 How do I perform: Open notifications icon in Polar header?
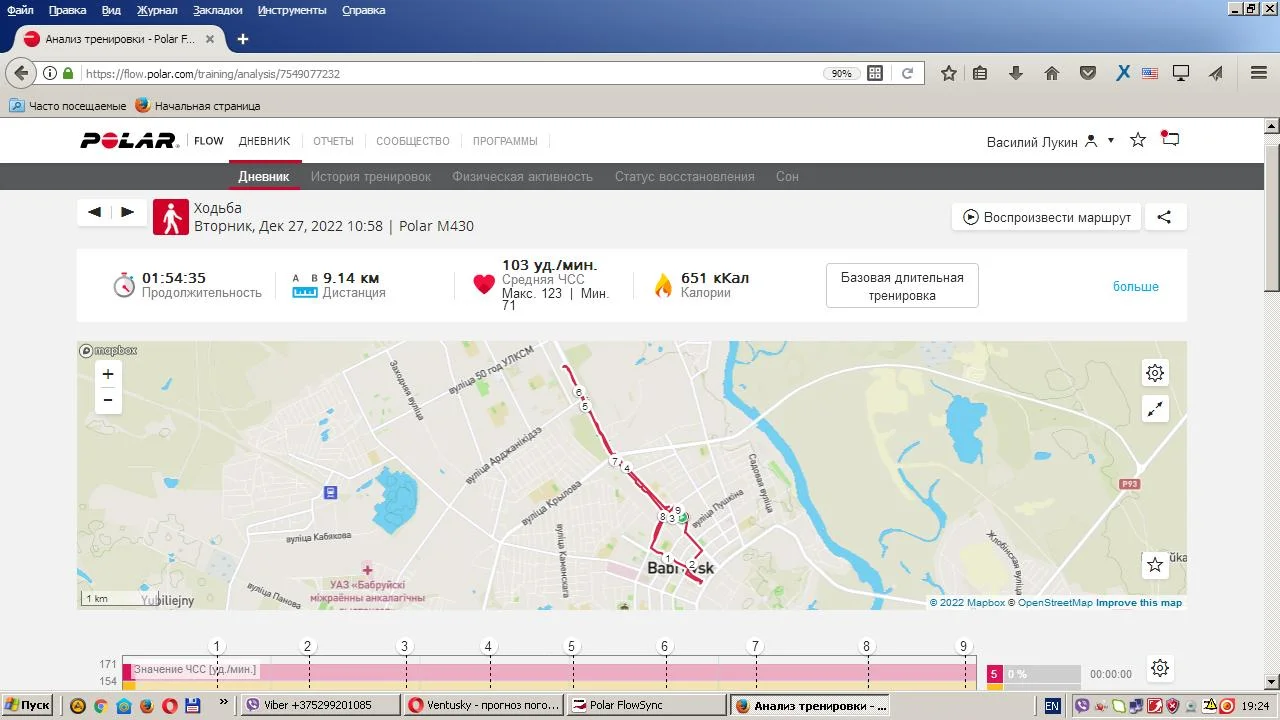point(1170,140)
